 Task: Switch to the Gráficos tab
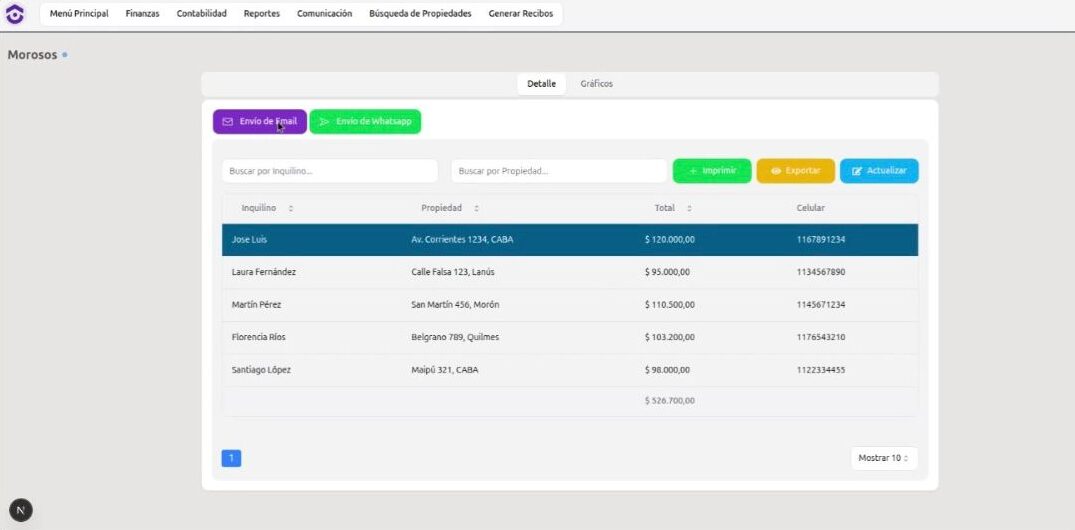[597, 84]
